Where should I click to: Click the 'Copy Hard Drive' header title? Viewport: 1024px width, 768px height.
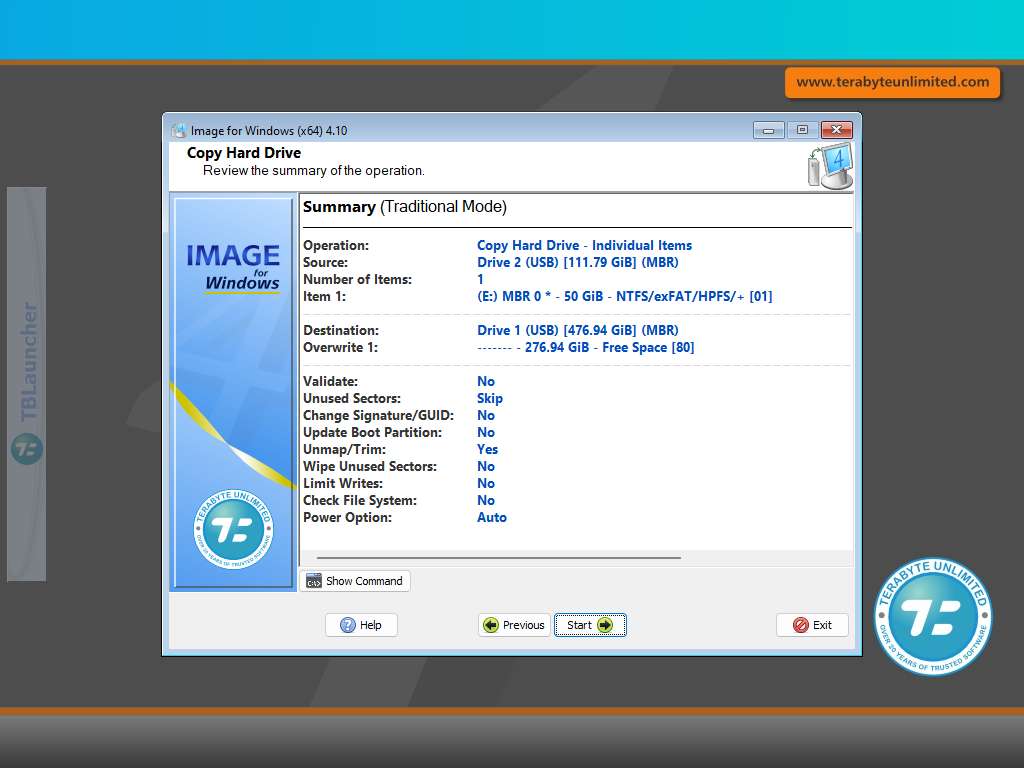244,153
